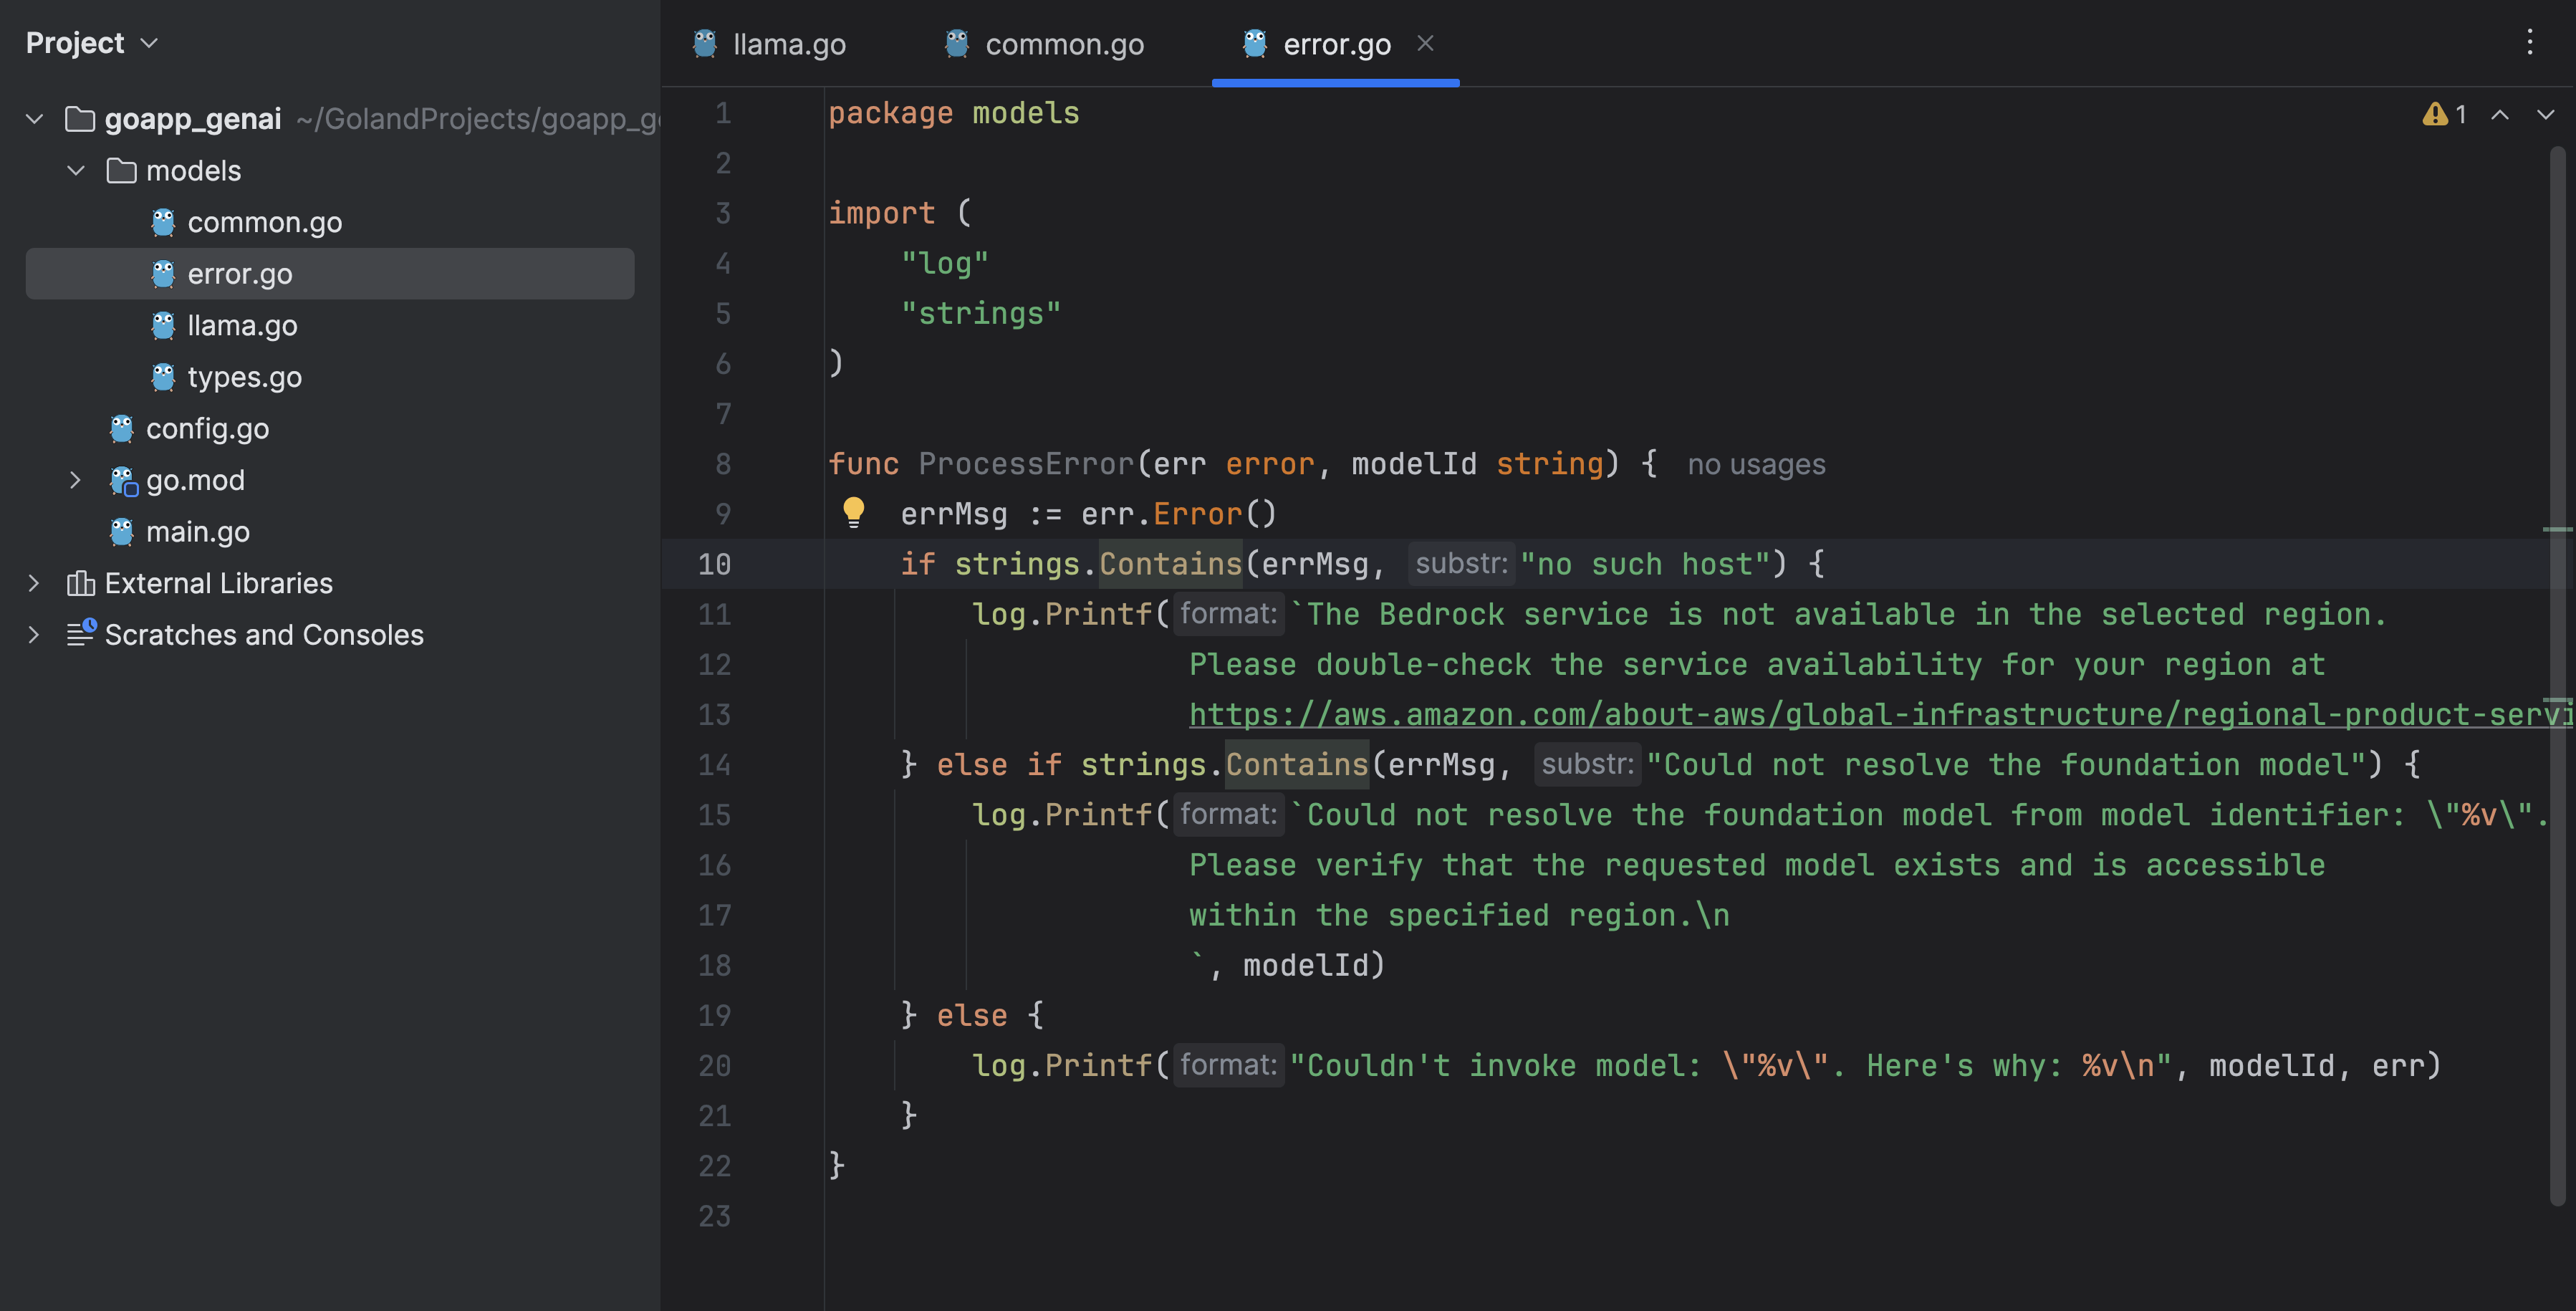Click the Scratches and Consoles icon
This screenshot has height=1311, width=2576.
pos(80,634)
